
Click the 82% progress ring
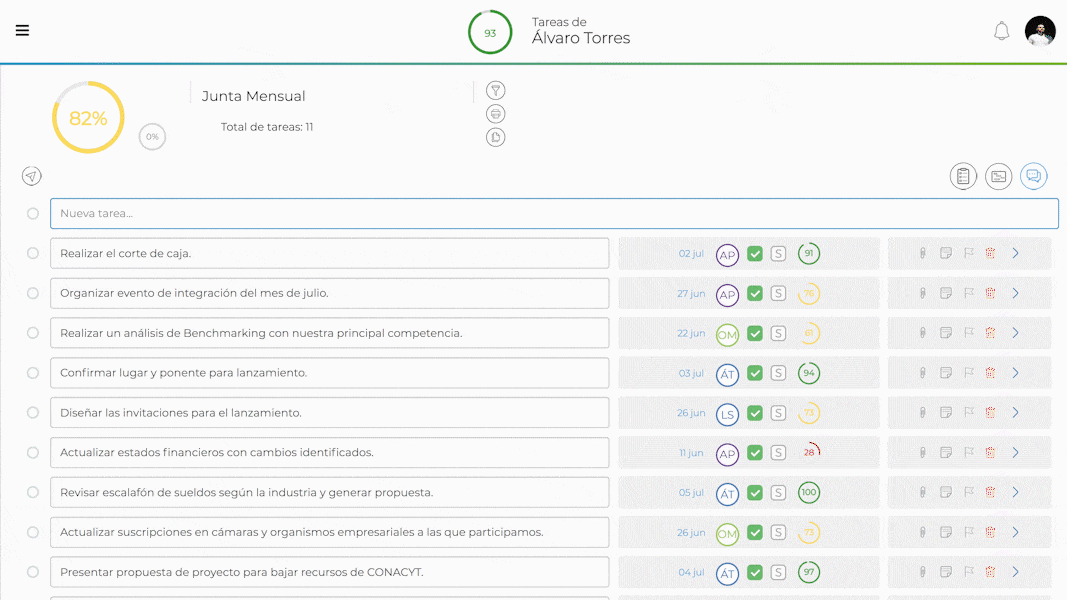point(88,118)
